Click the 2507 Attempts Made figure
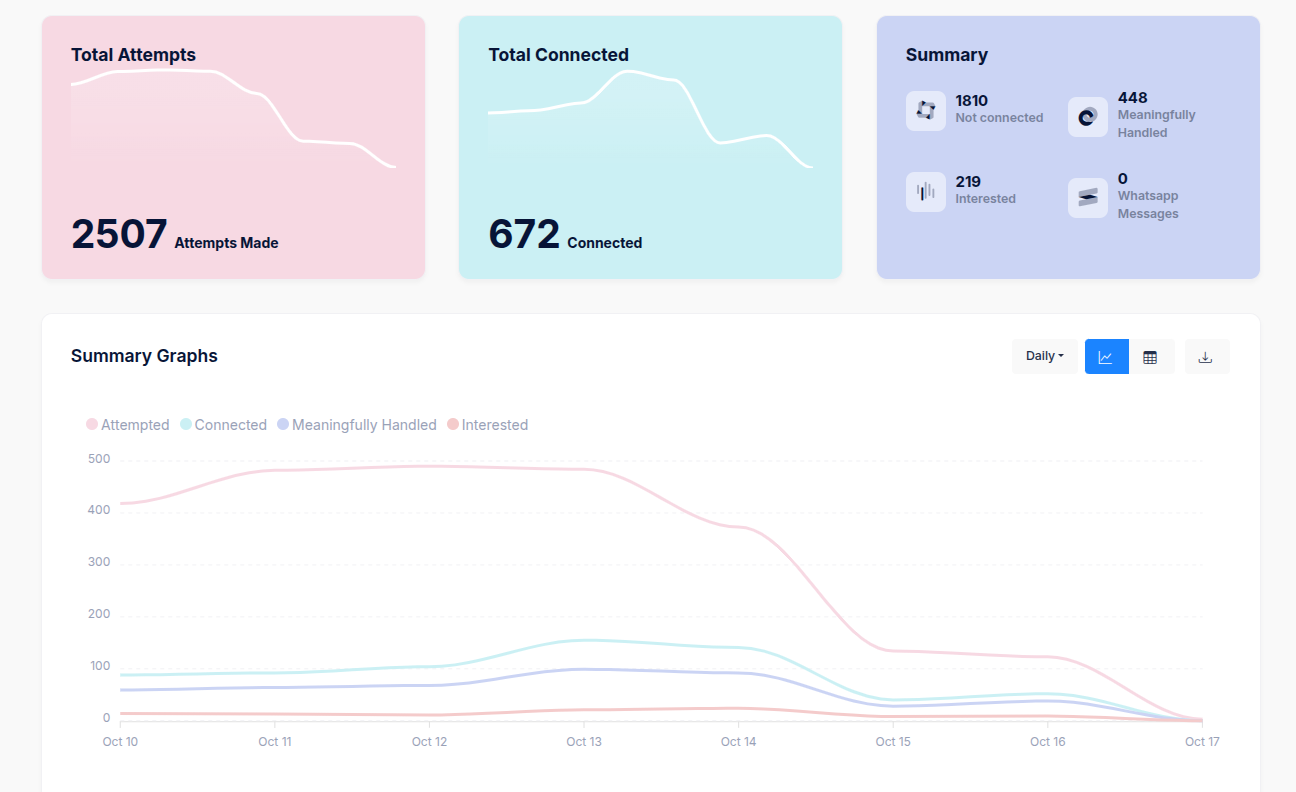Screen dimensions: 1296x792 [174, 234]
